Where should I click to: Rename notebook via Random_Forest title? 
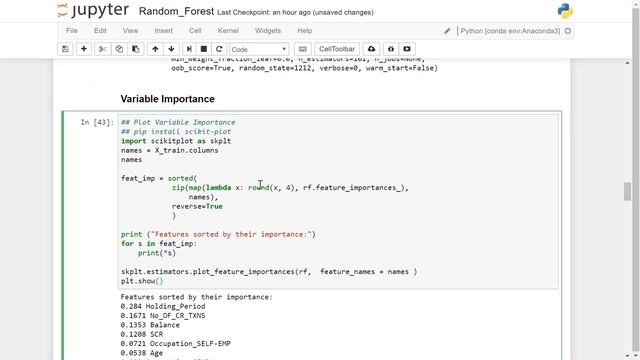click(x=176, y=11)
